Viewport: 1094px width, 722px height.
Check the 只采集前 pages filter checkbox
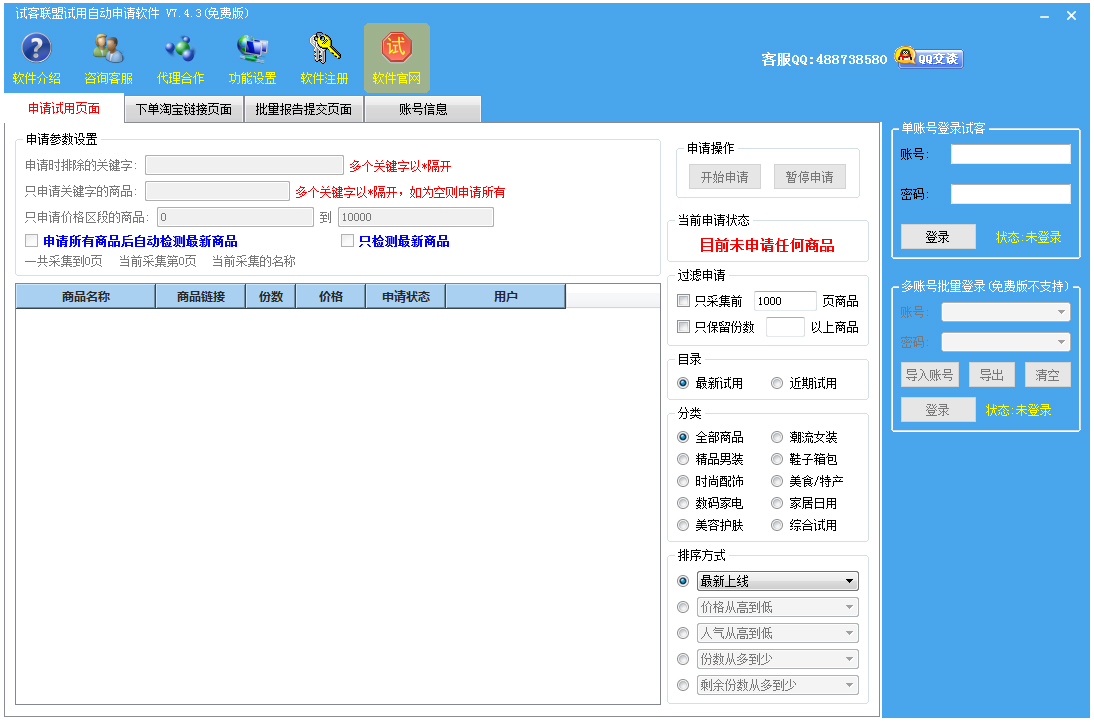(x=684, y=301)
